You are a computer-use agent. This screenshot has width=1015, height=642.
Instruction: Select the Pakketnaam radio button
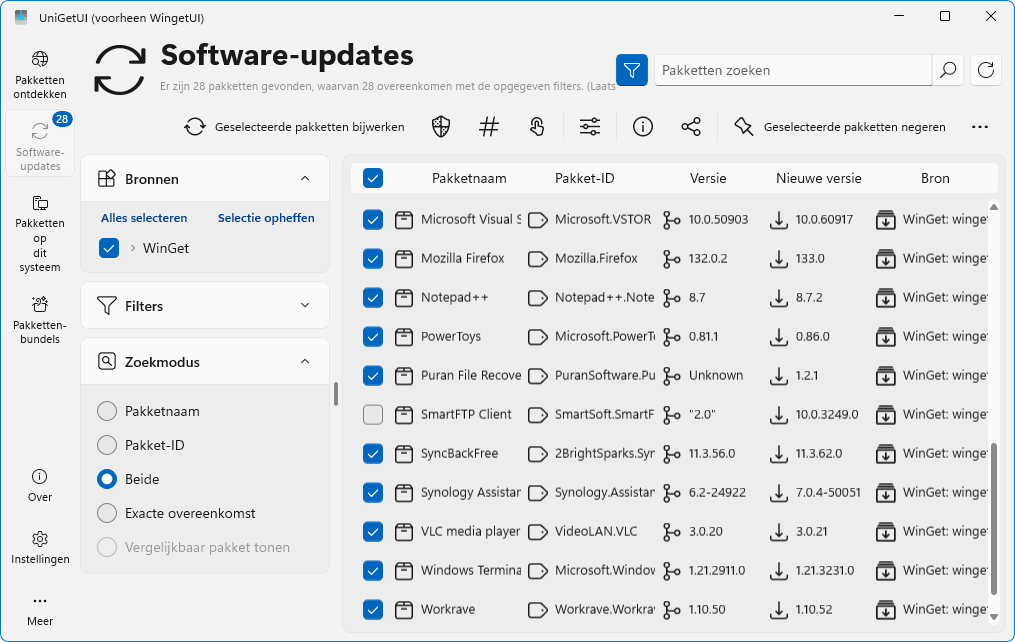[107, 411]
